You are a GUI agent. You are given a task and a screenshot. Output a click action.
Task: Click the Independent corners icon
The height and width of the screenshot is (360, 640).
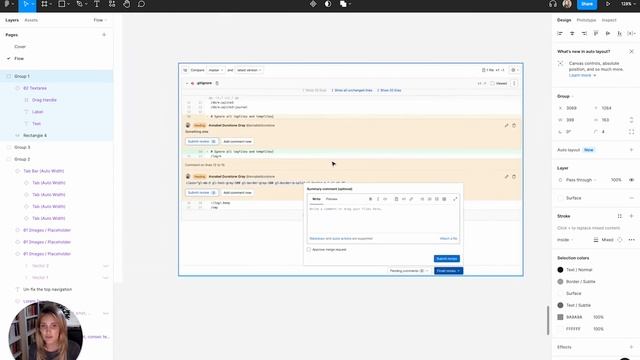tap(631, 132)
